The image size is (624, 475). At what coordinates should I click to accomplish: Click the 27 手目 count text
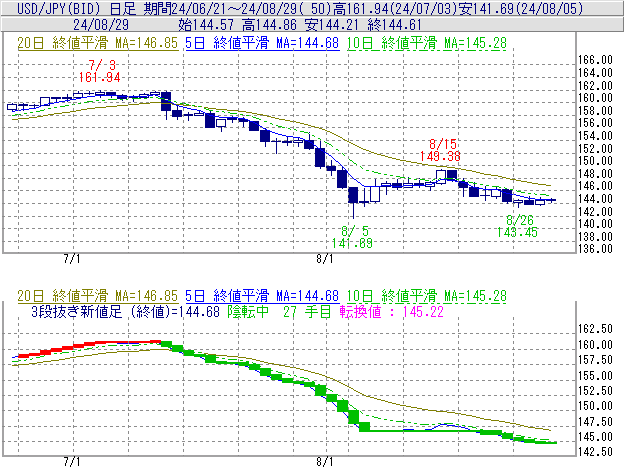pyautogui.click(x=307, y=311)
